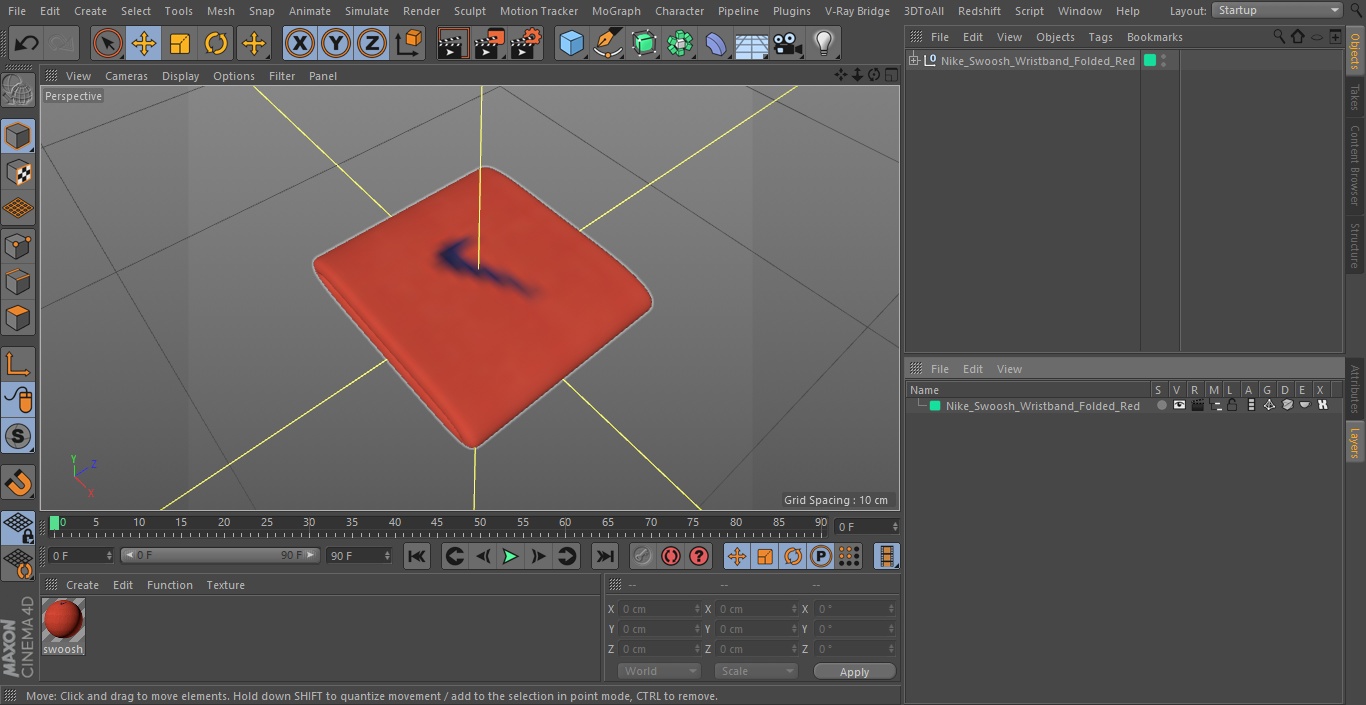This screenshot has height=705, width=1366.
Task: Open the Attributes side tab
Action: (1355, 389)
